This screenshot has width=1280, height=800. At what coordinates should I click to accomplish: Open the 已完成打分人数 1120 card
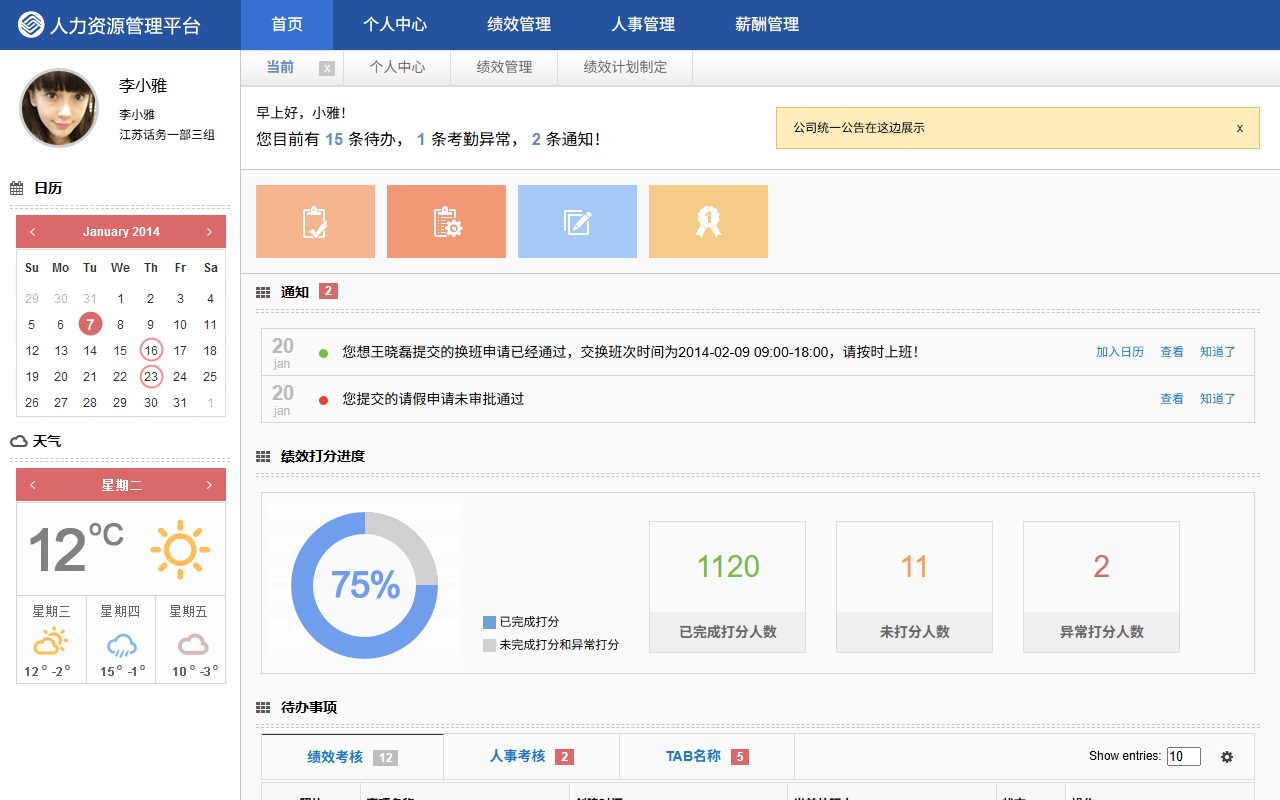pos(727,587)
